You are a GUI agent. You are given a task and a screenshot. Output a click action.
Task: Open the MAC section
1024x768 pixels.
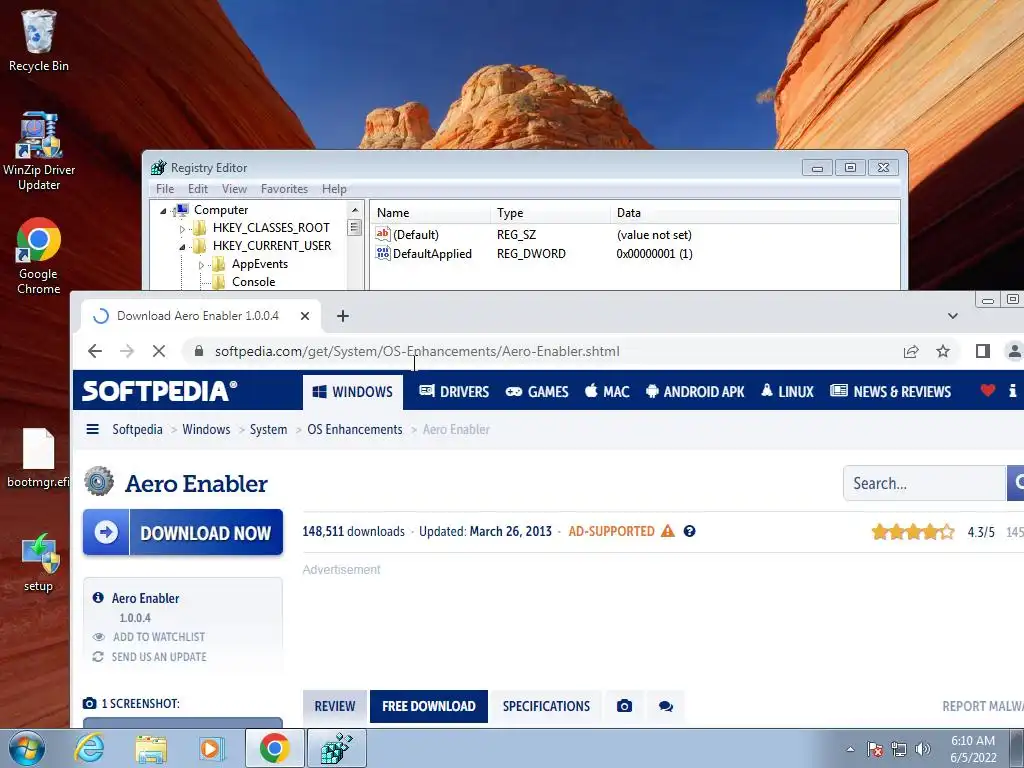[607, 392]
